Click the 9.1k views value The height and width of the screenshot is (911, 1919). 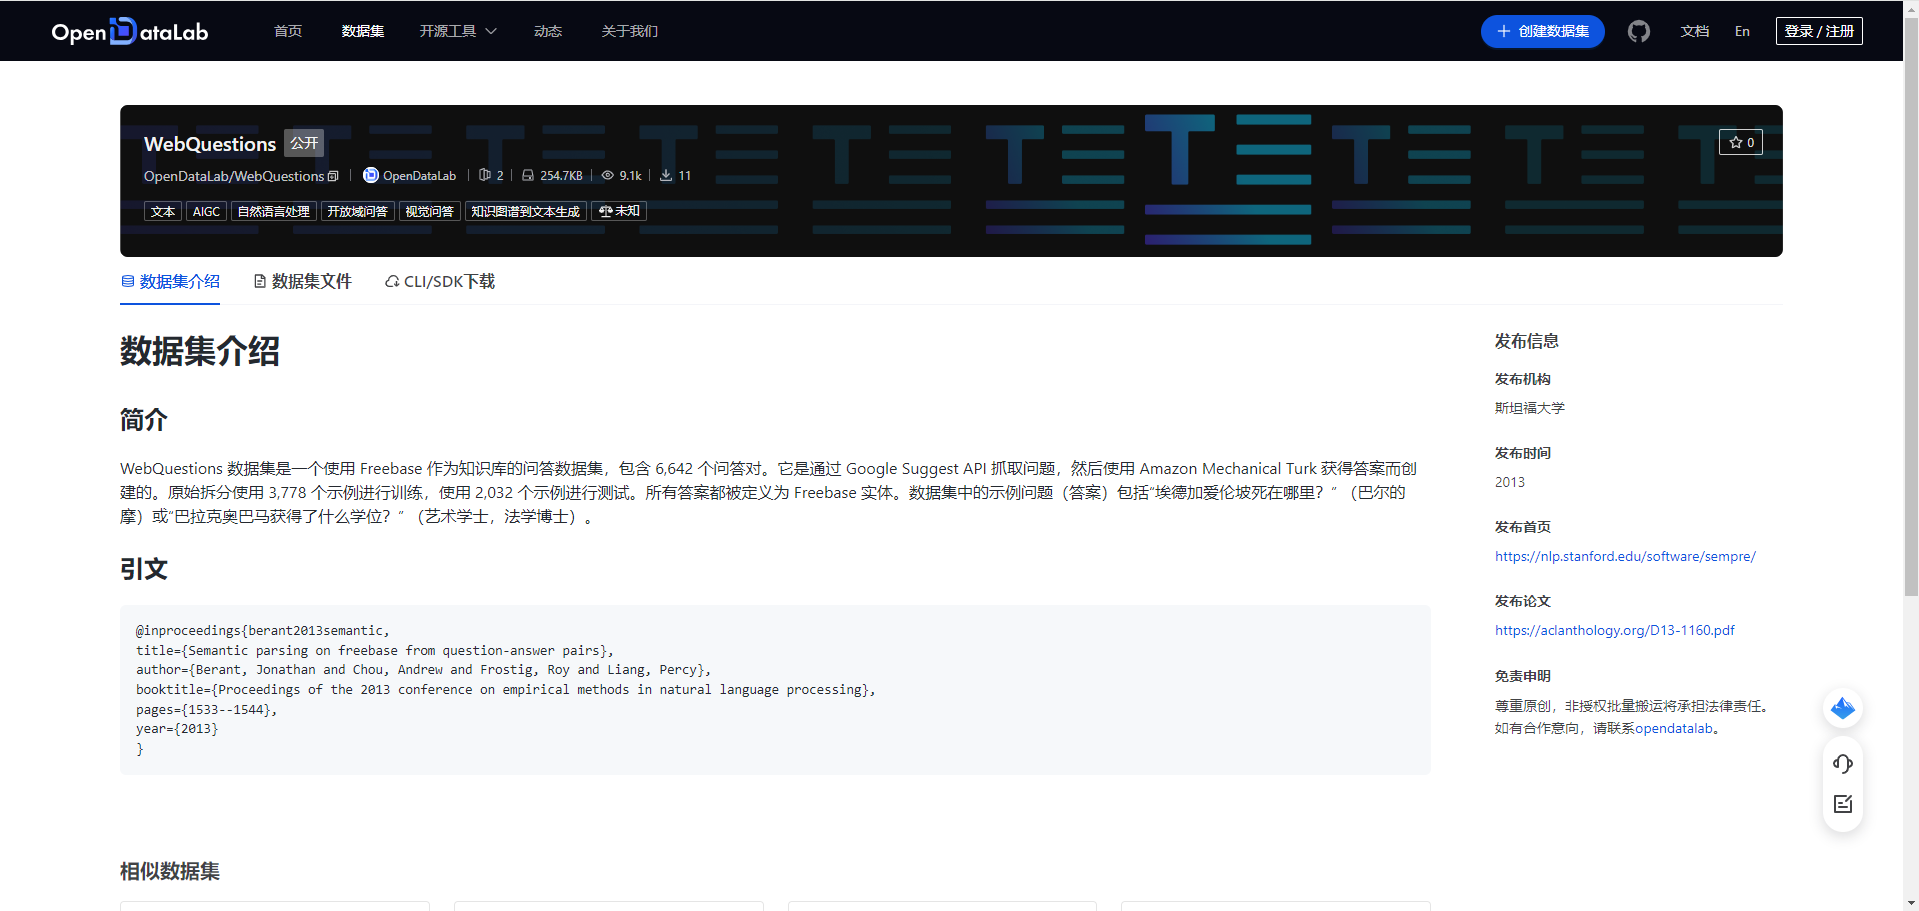(x=630, y=176)
